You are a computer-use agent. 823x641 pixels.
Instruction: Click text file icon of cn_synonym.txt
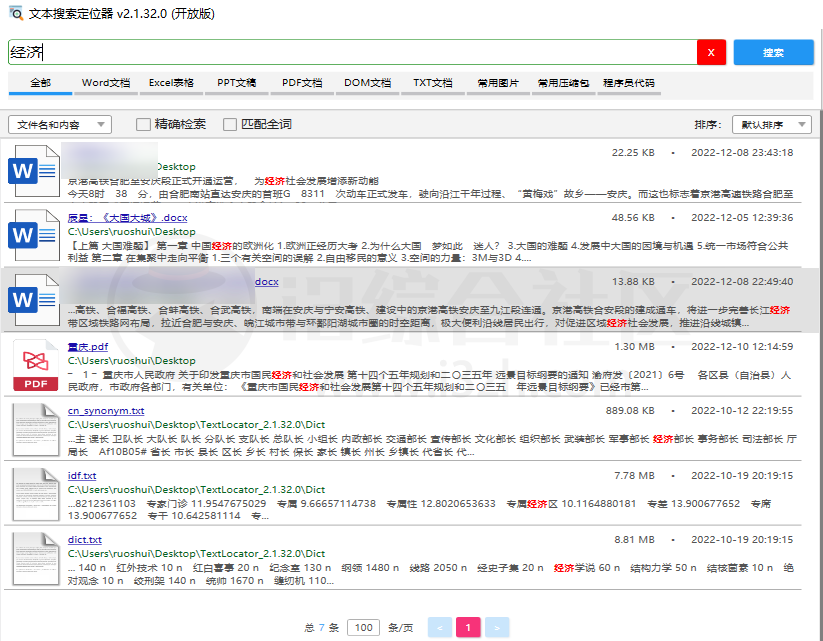pyautogui.click(x=36, y=429)
